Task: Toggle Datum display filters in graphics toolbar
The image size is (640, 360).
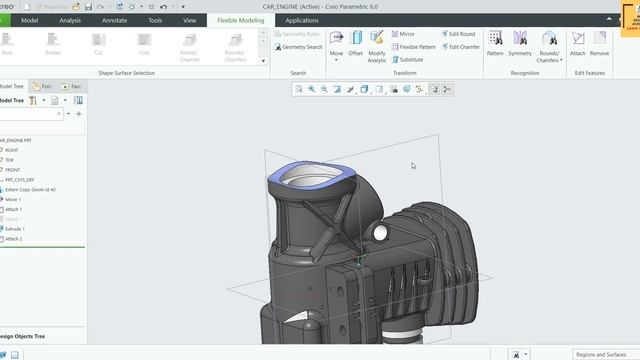Action: click(419, 89)
